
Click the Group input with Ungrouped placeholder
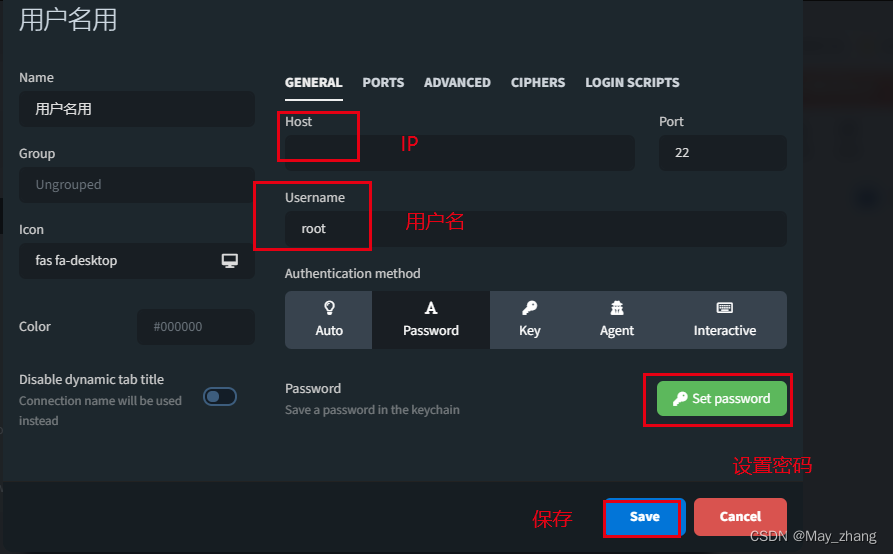coord(137,184)
